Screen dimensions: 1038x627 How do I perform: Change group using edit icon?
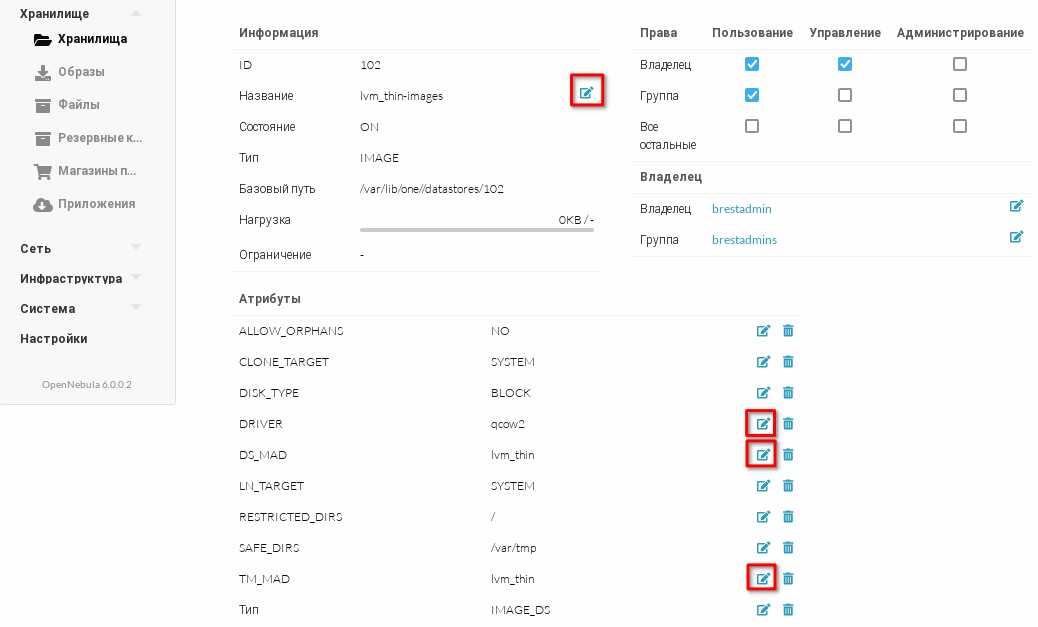(x=1016, y=237)
